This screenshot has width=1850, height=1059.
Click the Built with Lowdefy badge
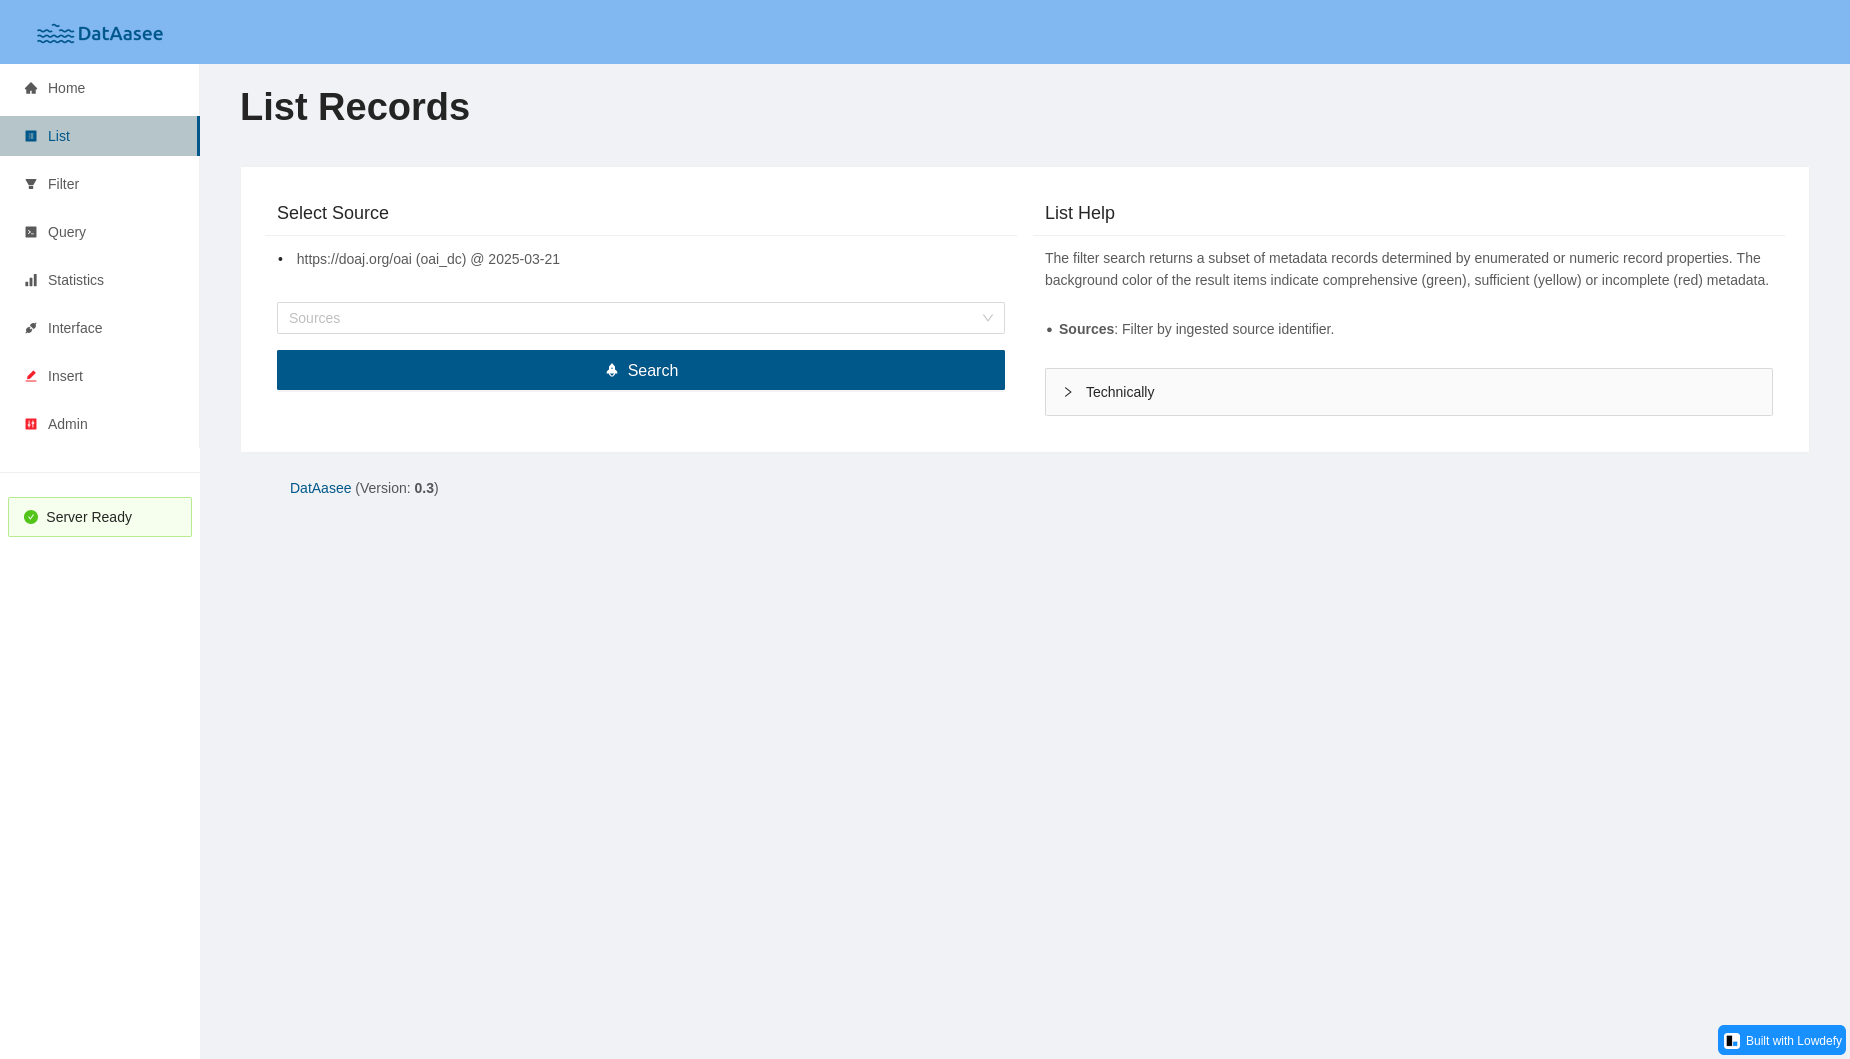coord(1782,1041)
